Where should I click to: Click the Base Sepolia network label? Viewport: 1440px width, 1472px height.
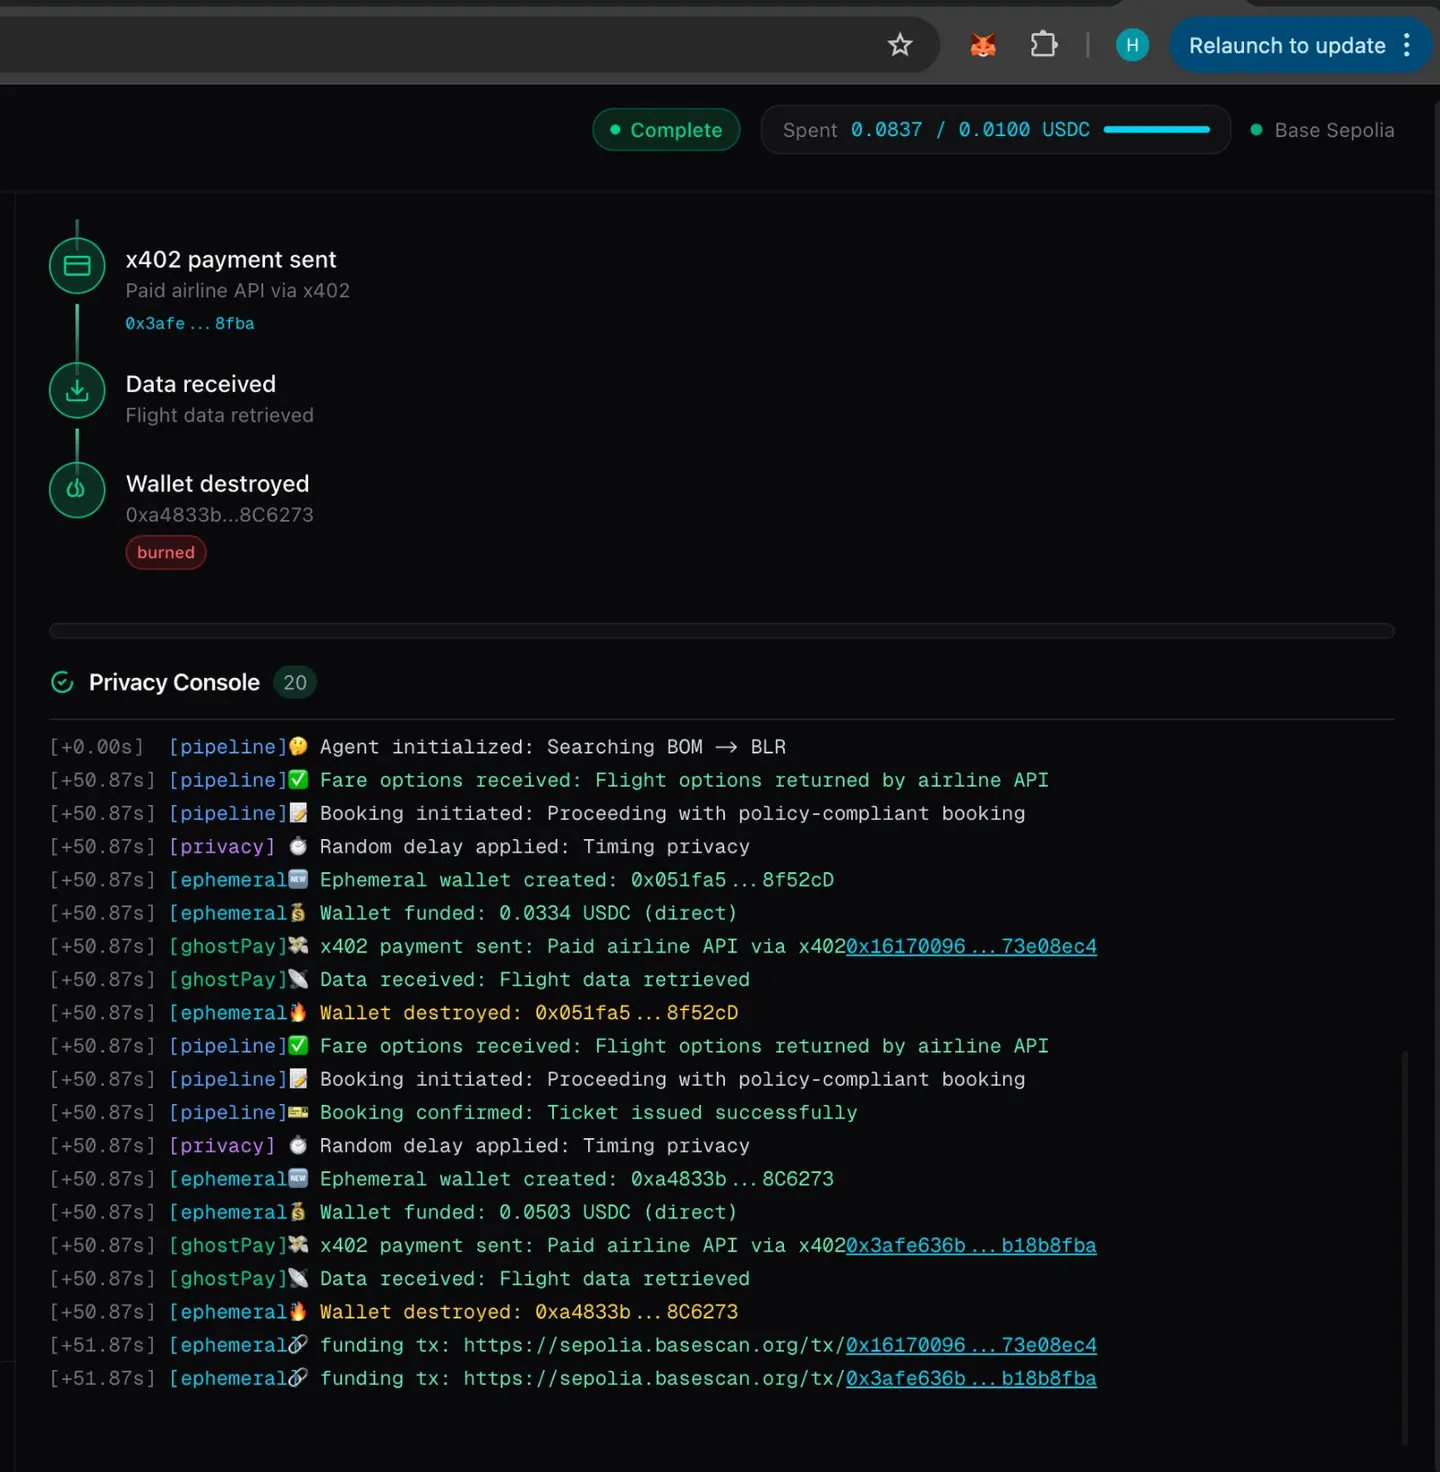[x=1334, y=130]
